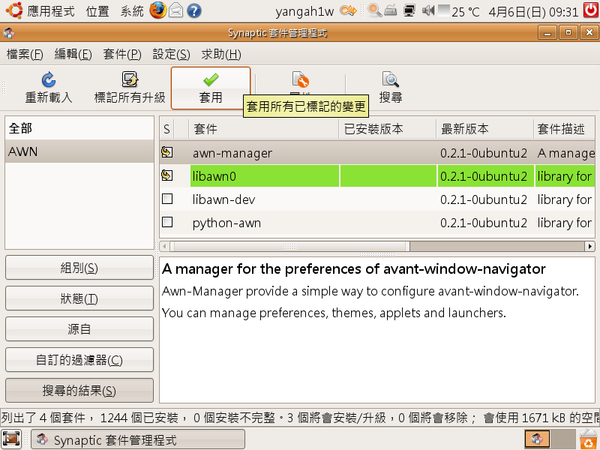The height and width of the screenshot is (450, 600).
Task: Open the 求助(H) menu
Action: [221, 54]
